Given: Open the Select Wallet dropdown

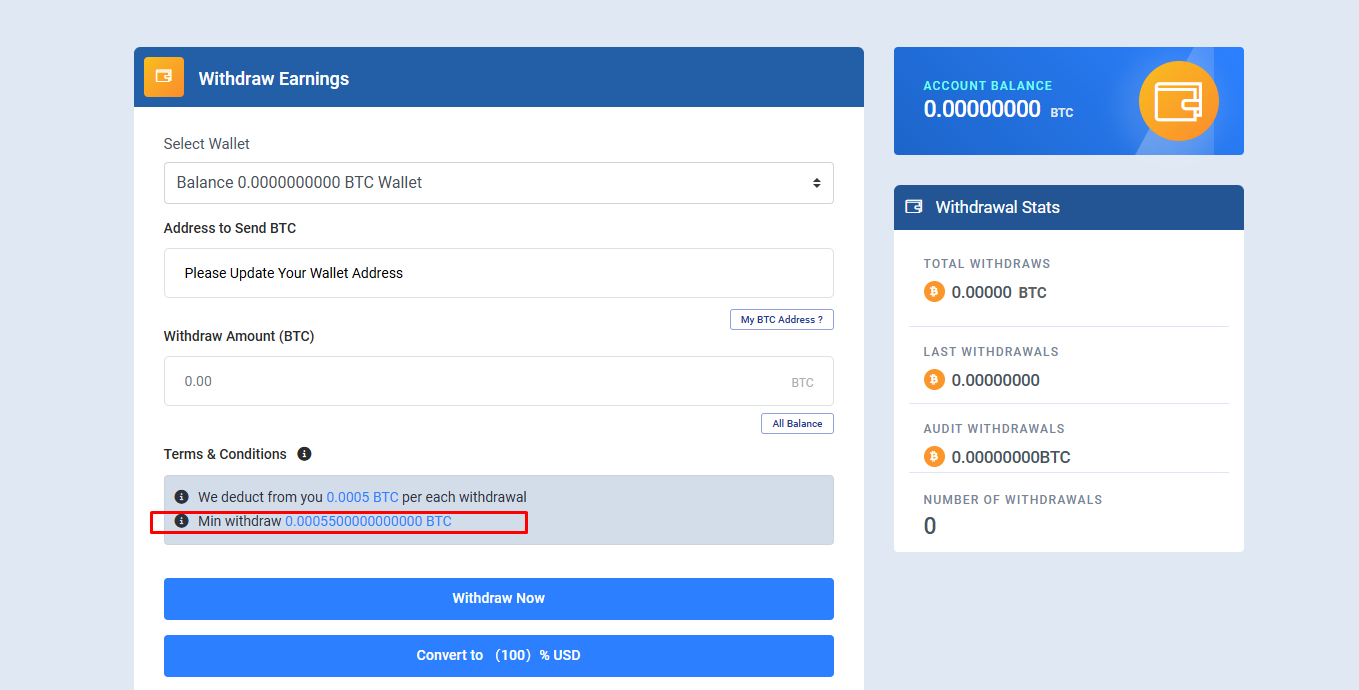Looking at the screenshot, I should pyautogui.click(x=498, y=183).
